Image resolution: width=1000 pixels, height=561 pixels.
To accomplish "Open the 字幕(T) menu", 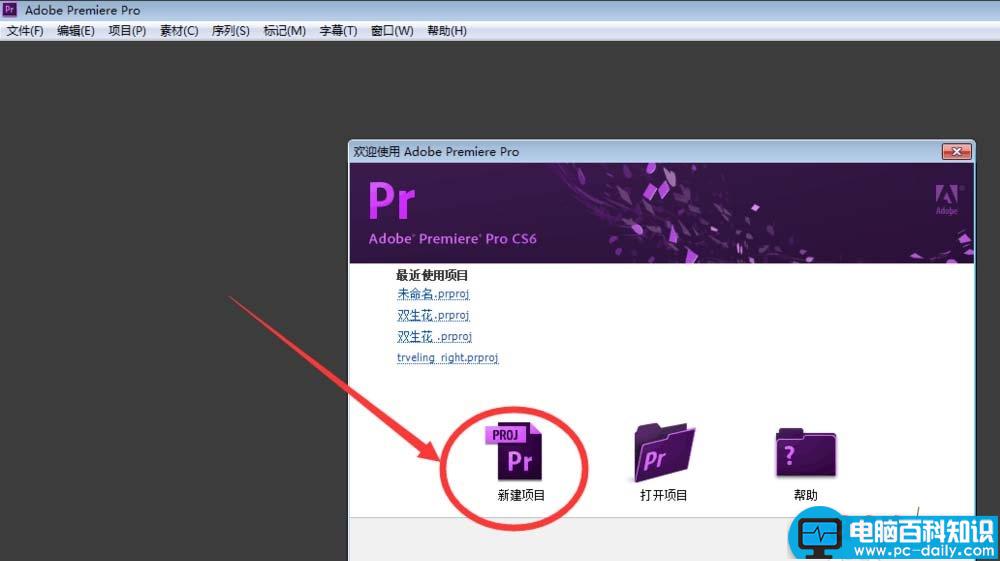I will [338, 31].
